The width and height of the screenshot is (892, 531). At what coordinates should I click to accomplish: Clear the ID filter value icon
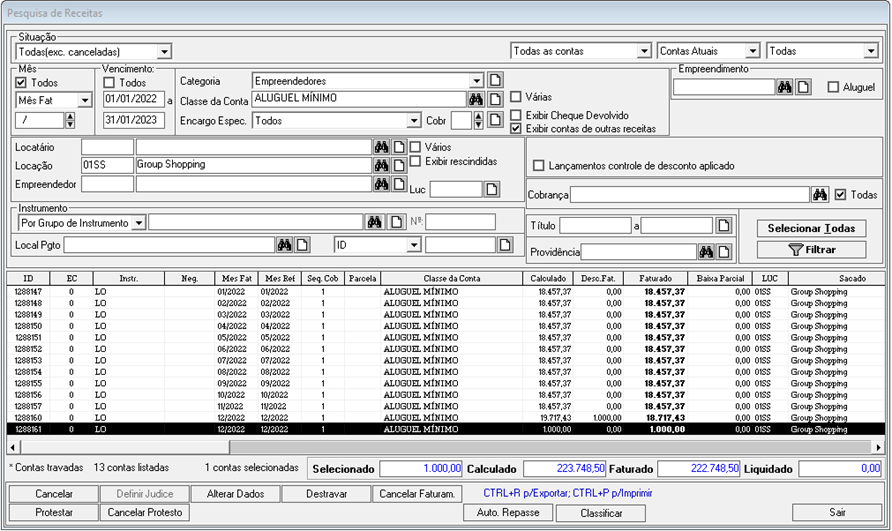[x=505, y=245]
